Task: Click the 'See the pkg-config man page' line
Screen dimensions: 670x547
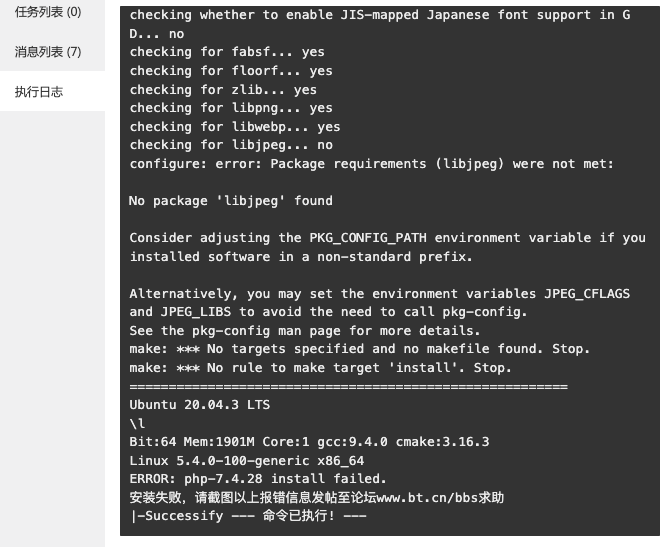Action: (x=305, y=331)
